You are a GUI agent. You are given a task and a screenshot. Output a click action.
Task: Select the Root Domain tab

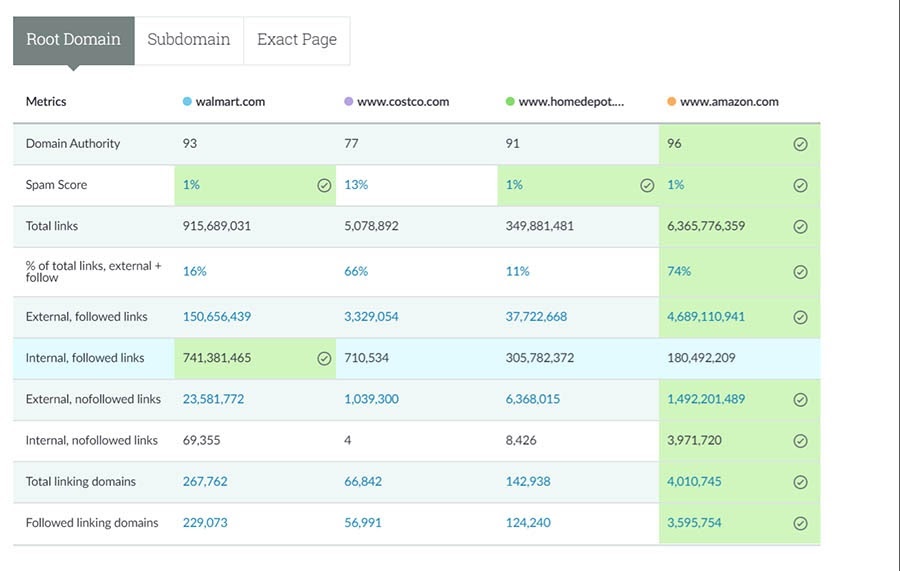pyautogui.click(x=73, y=40)
